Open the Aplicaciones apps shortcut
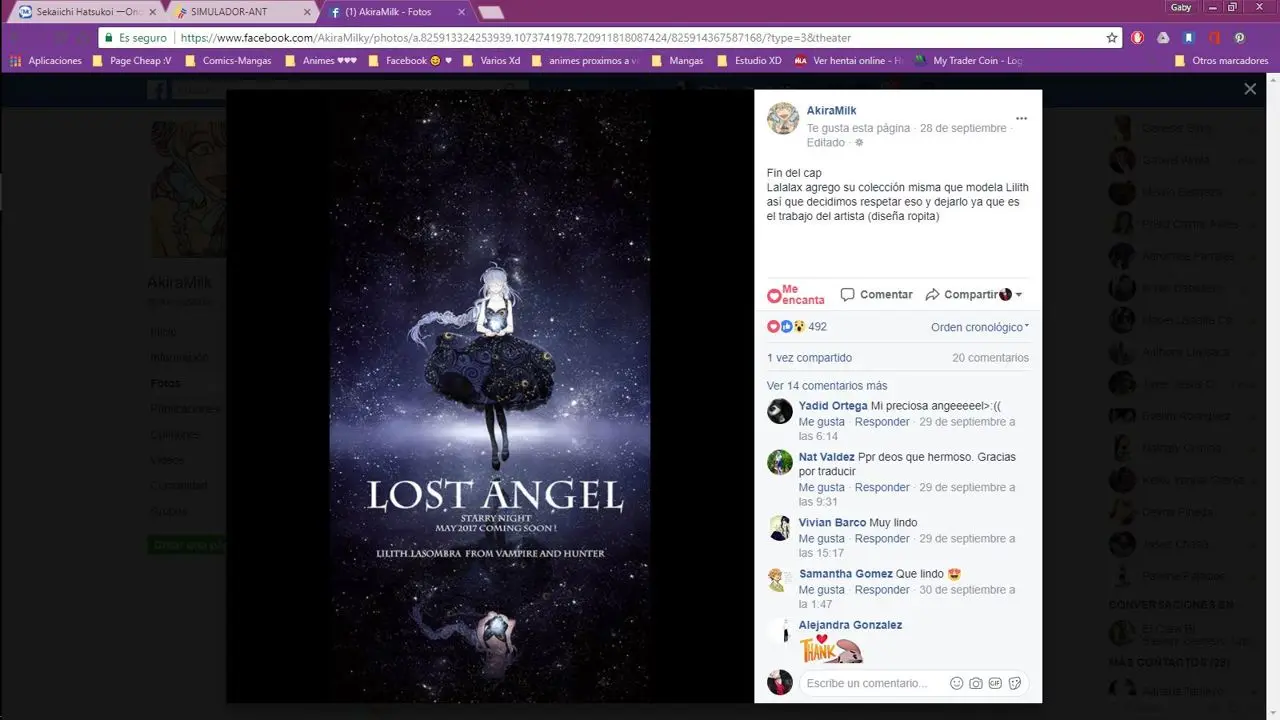The image size is (1280, 720). [x=46, y=60]
